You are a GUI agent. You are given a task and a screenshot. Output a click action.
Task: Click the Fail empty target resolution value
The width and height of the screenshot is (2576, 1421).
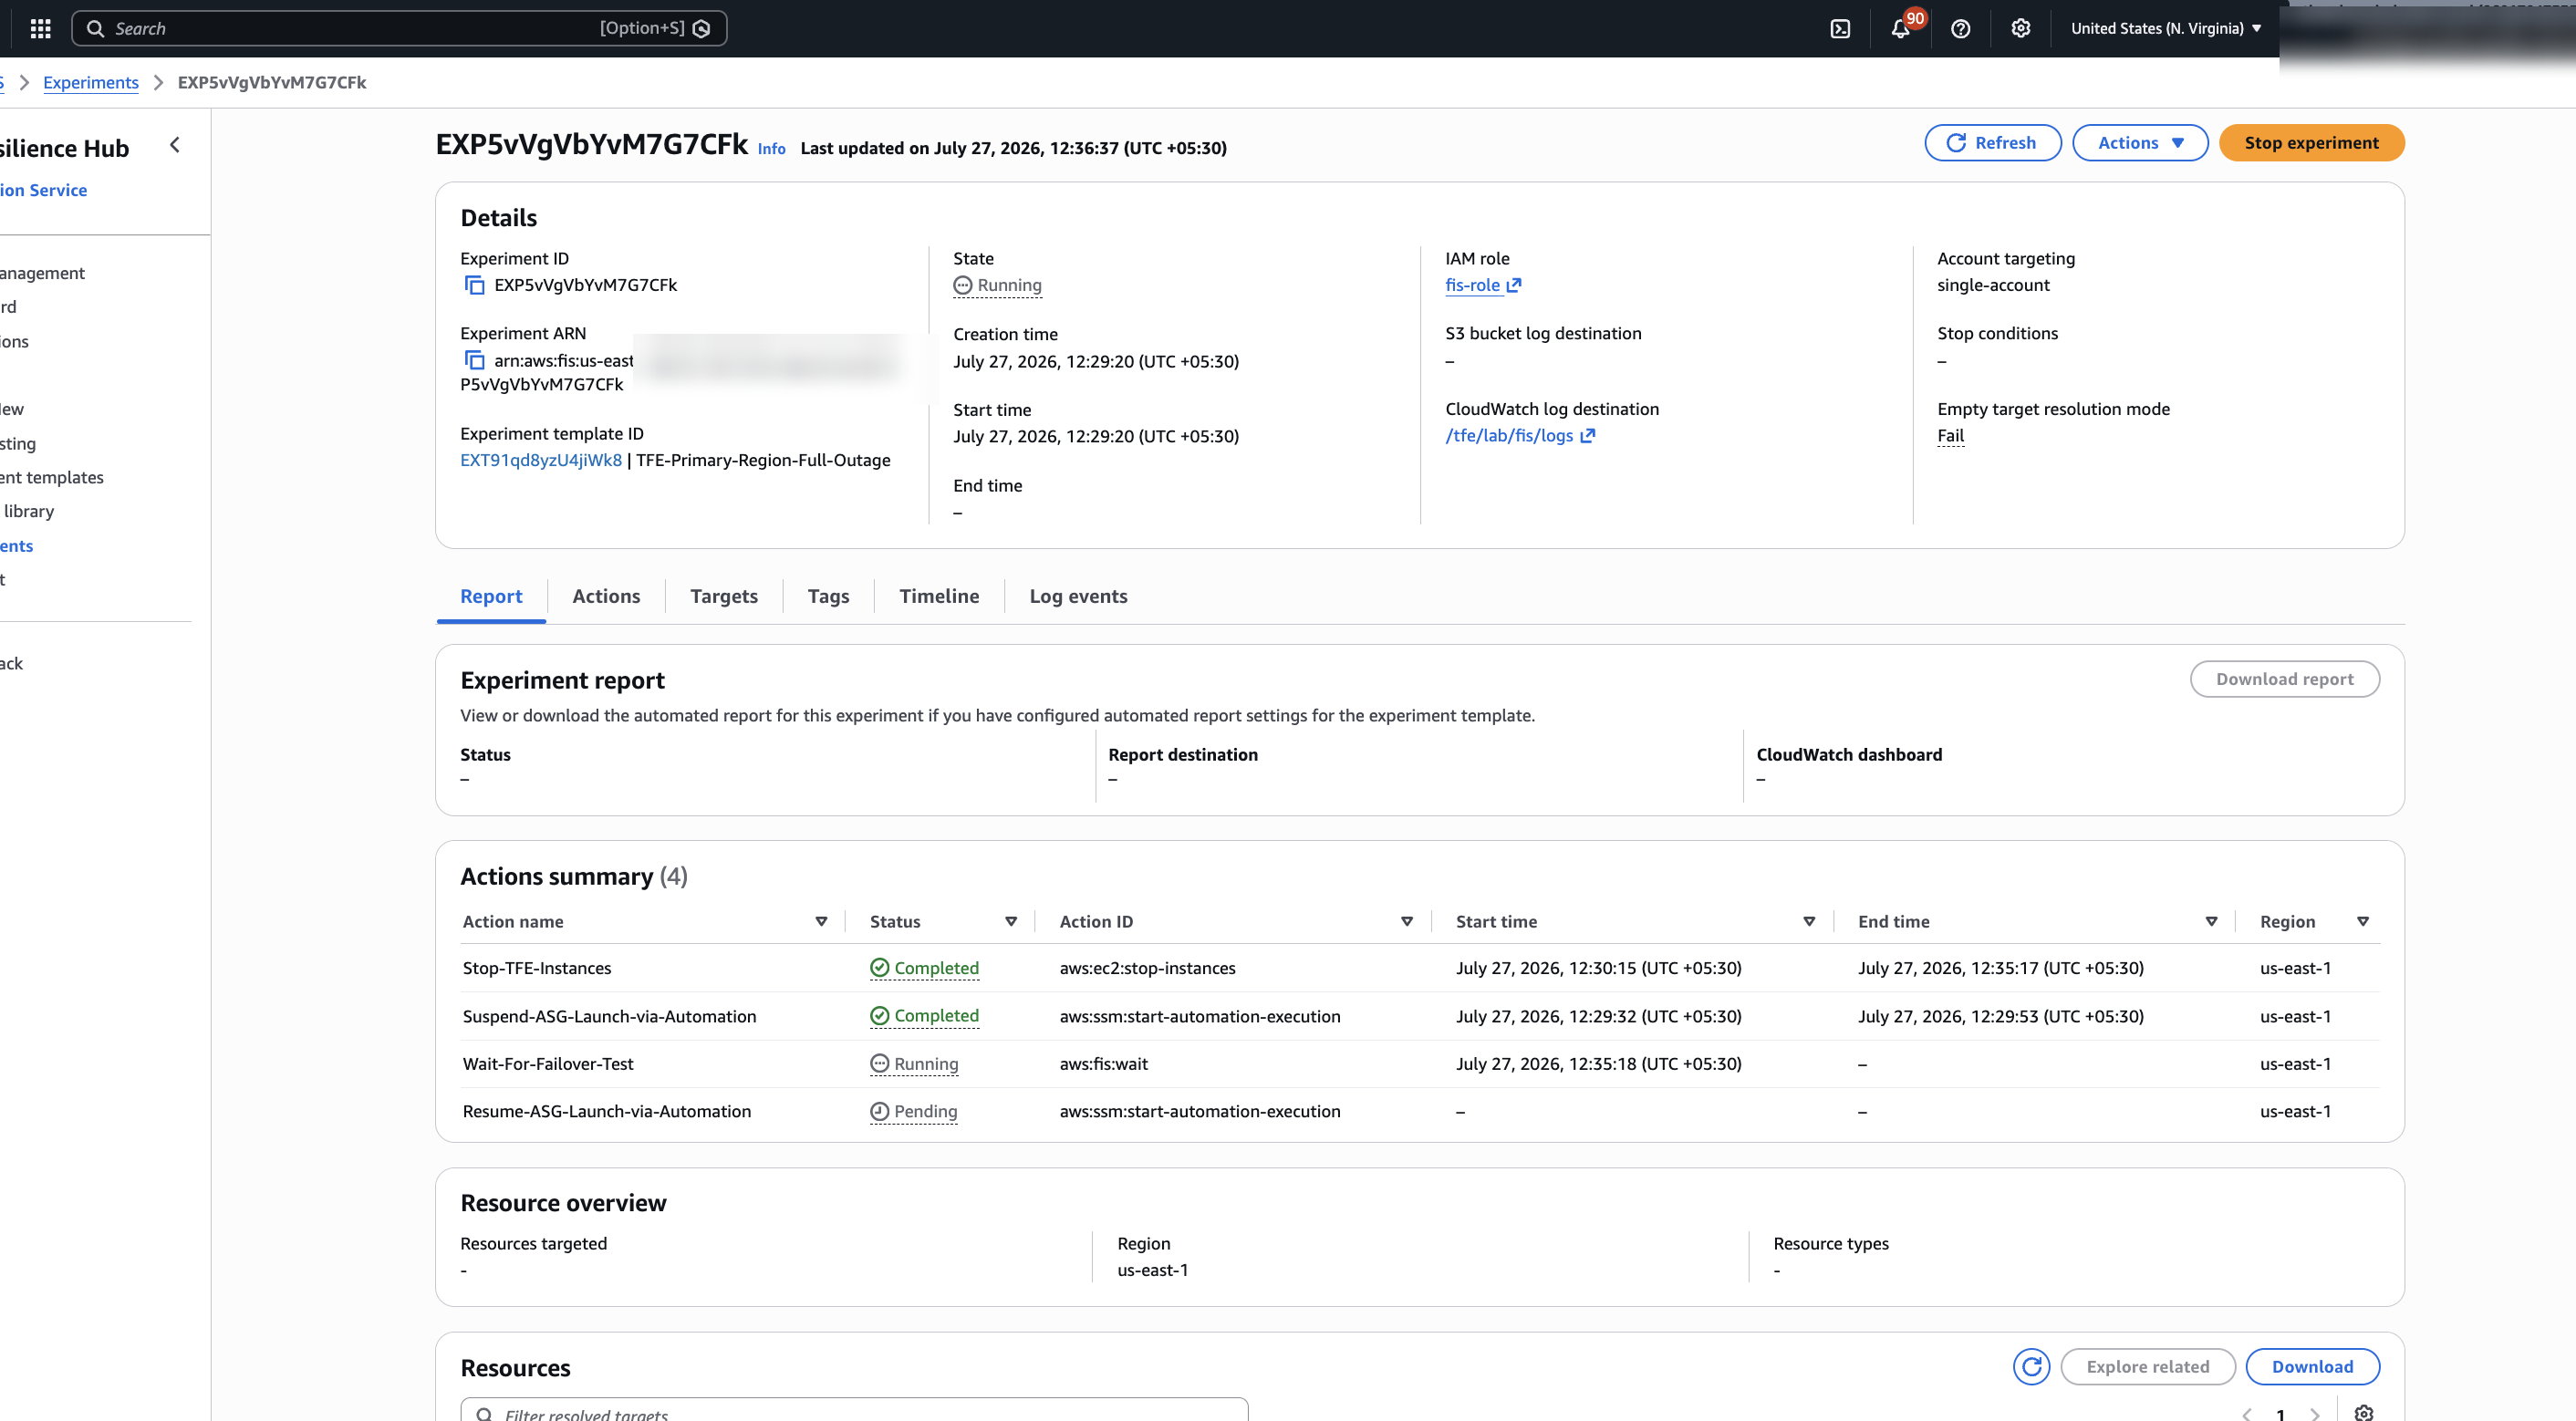[1950, 435]
